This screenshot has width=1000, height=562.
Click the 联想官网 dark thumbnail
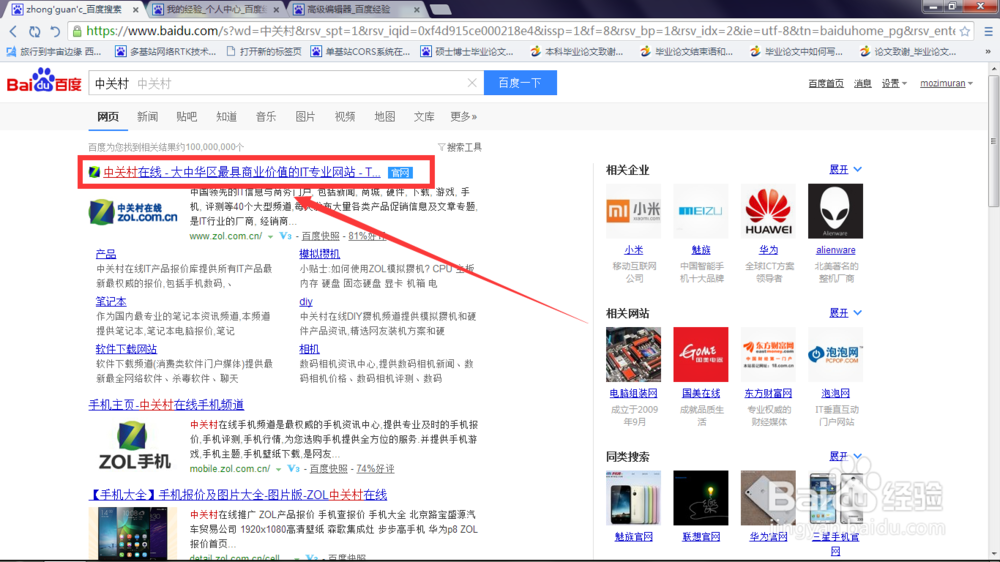(700, 498)
